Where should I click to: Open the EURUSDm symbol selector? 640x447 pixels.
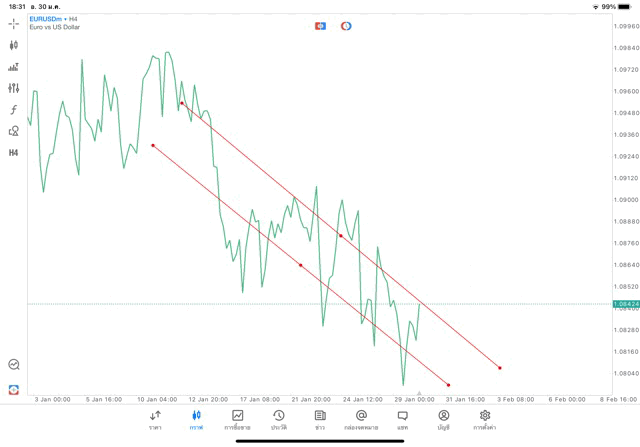click(x=49, y=19)
